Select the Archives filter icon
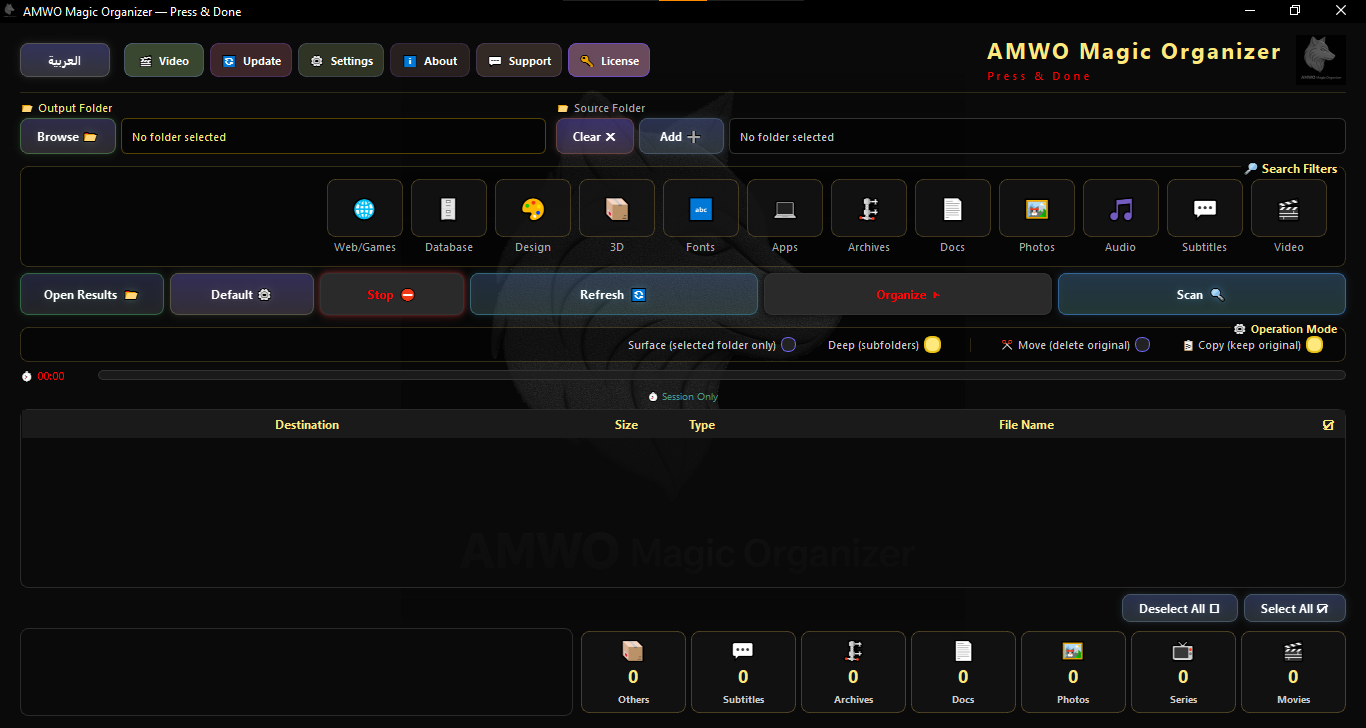 tap(869, 209)
